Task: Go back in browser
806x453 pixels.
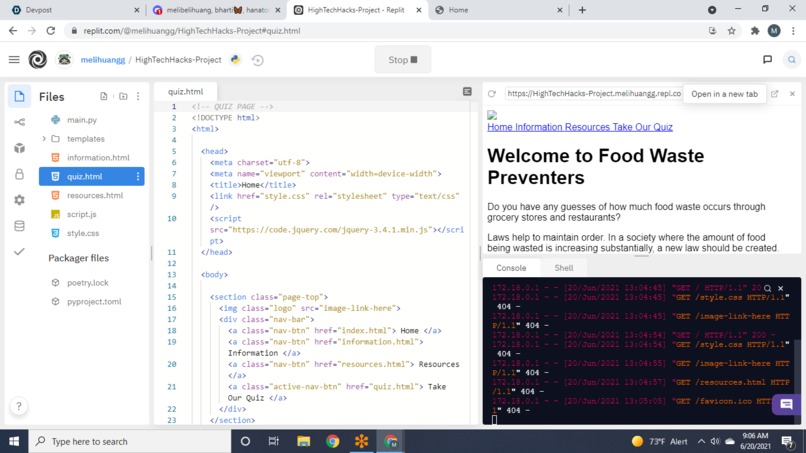Action: (13, 31)
